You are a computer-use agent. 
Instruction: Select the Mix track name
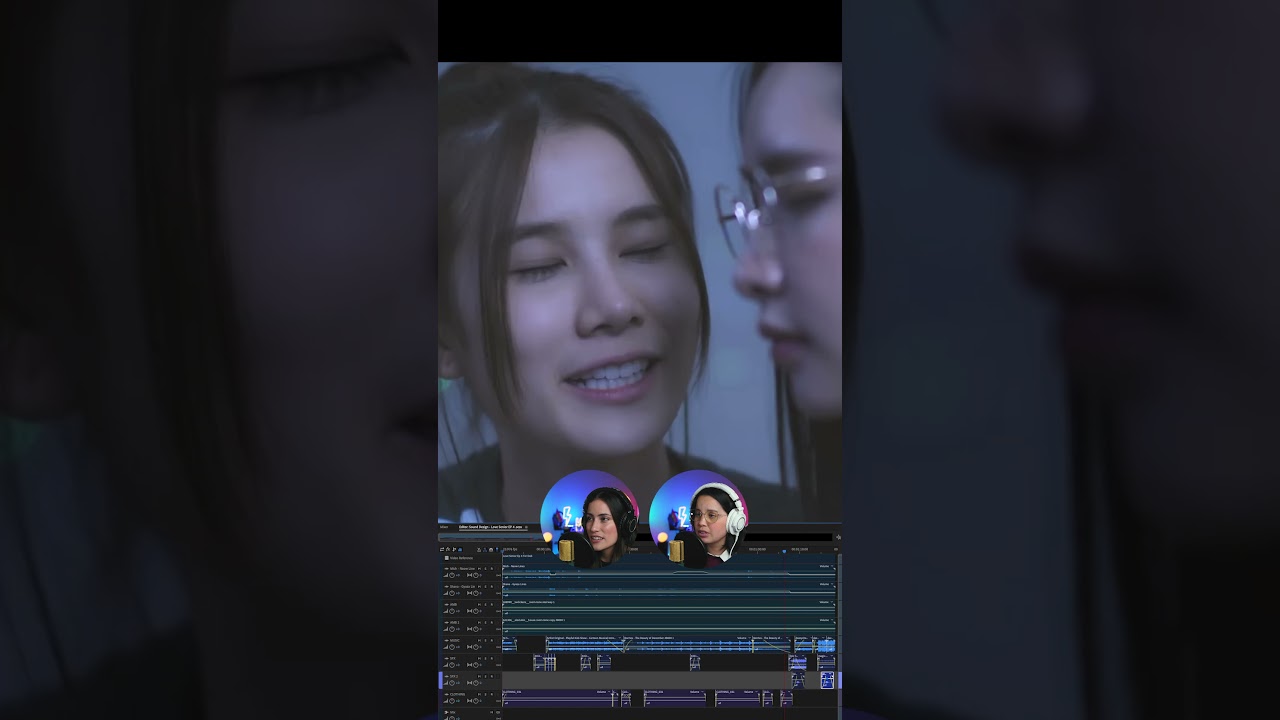(452, 712)
